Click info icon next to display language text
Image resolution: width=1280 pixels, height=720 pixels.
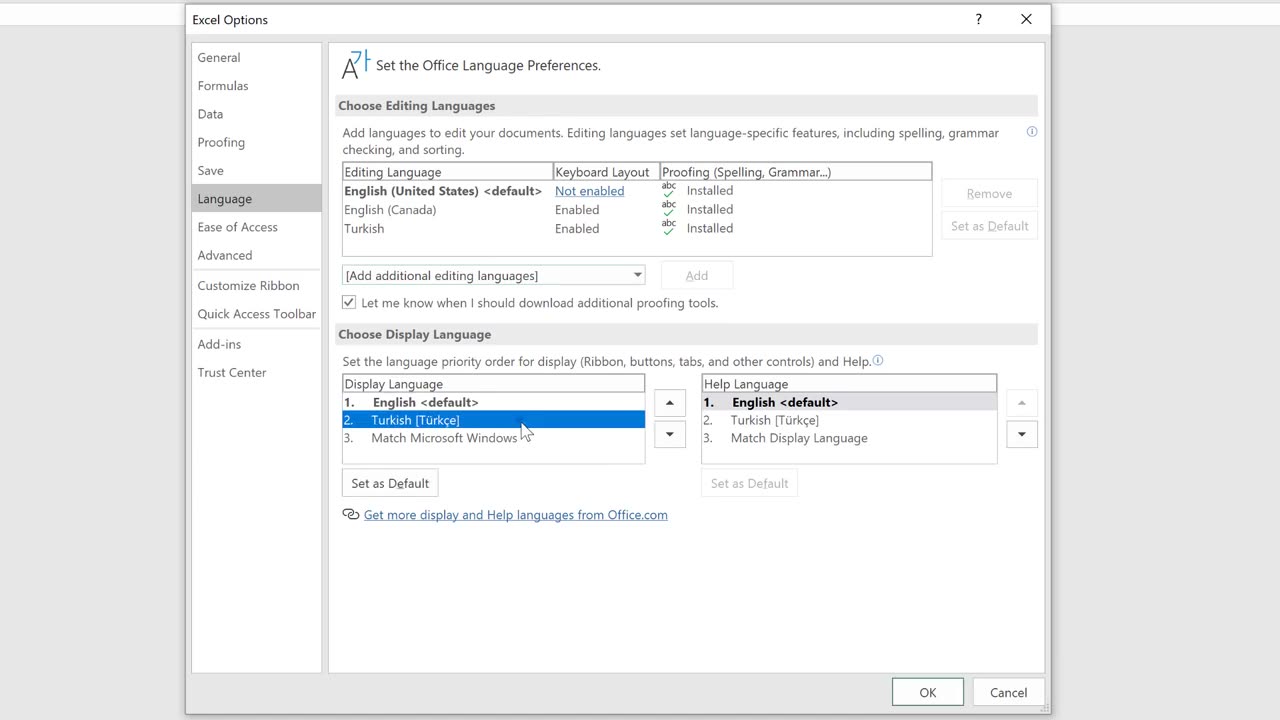878,361
